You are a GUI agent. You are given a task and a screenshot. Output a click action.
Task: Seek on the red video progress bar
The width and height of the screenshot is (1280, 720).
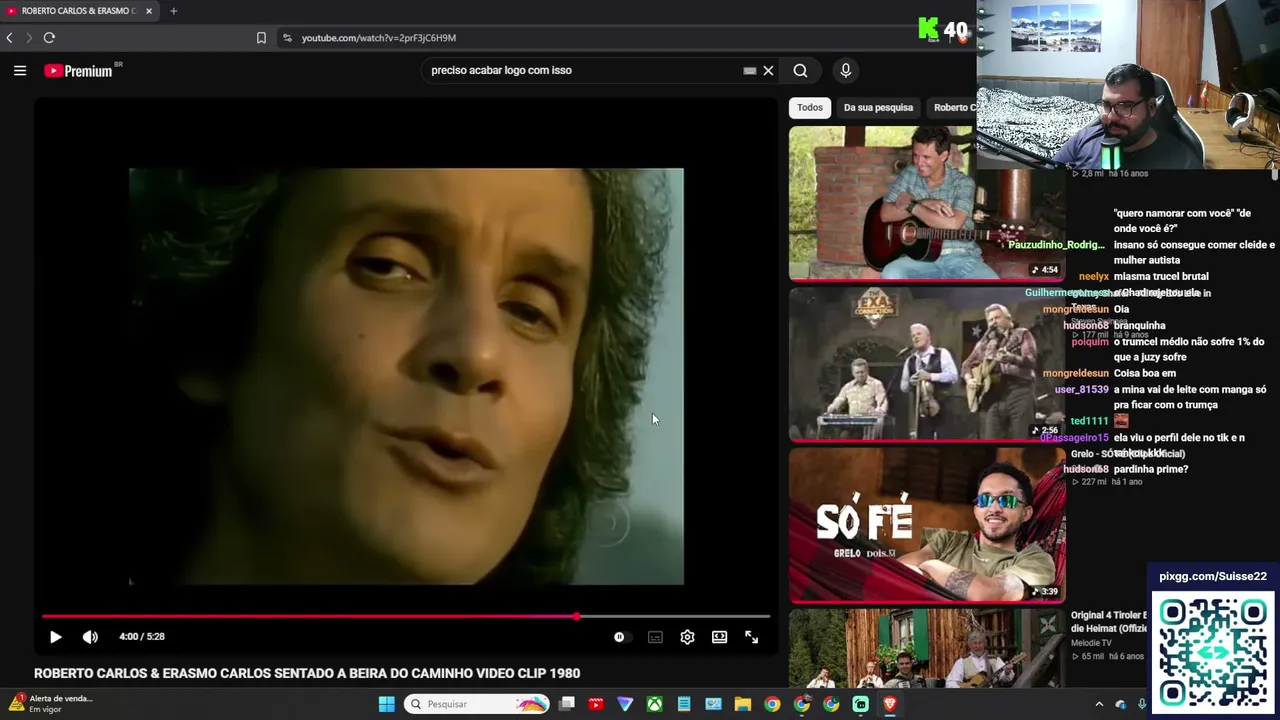click(406, 616)
